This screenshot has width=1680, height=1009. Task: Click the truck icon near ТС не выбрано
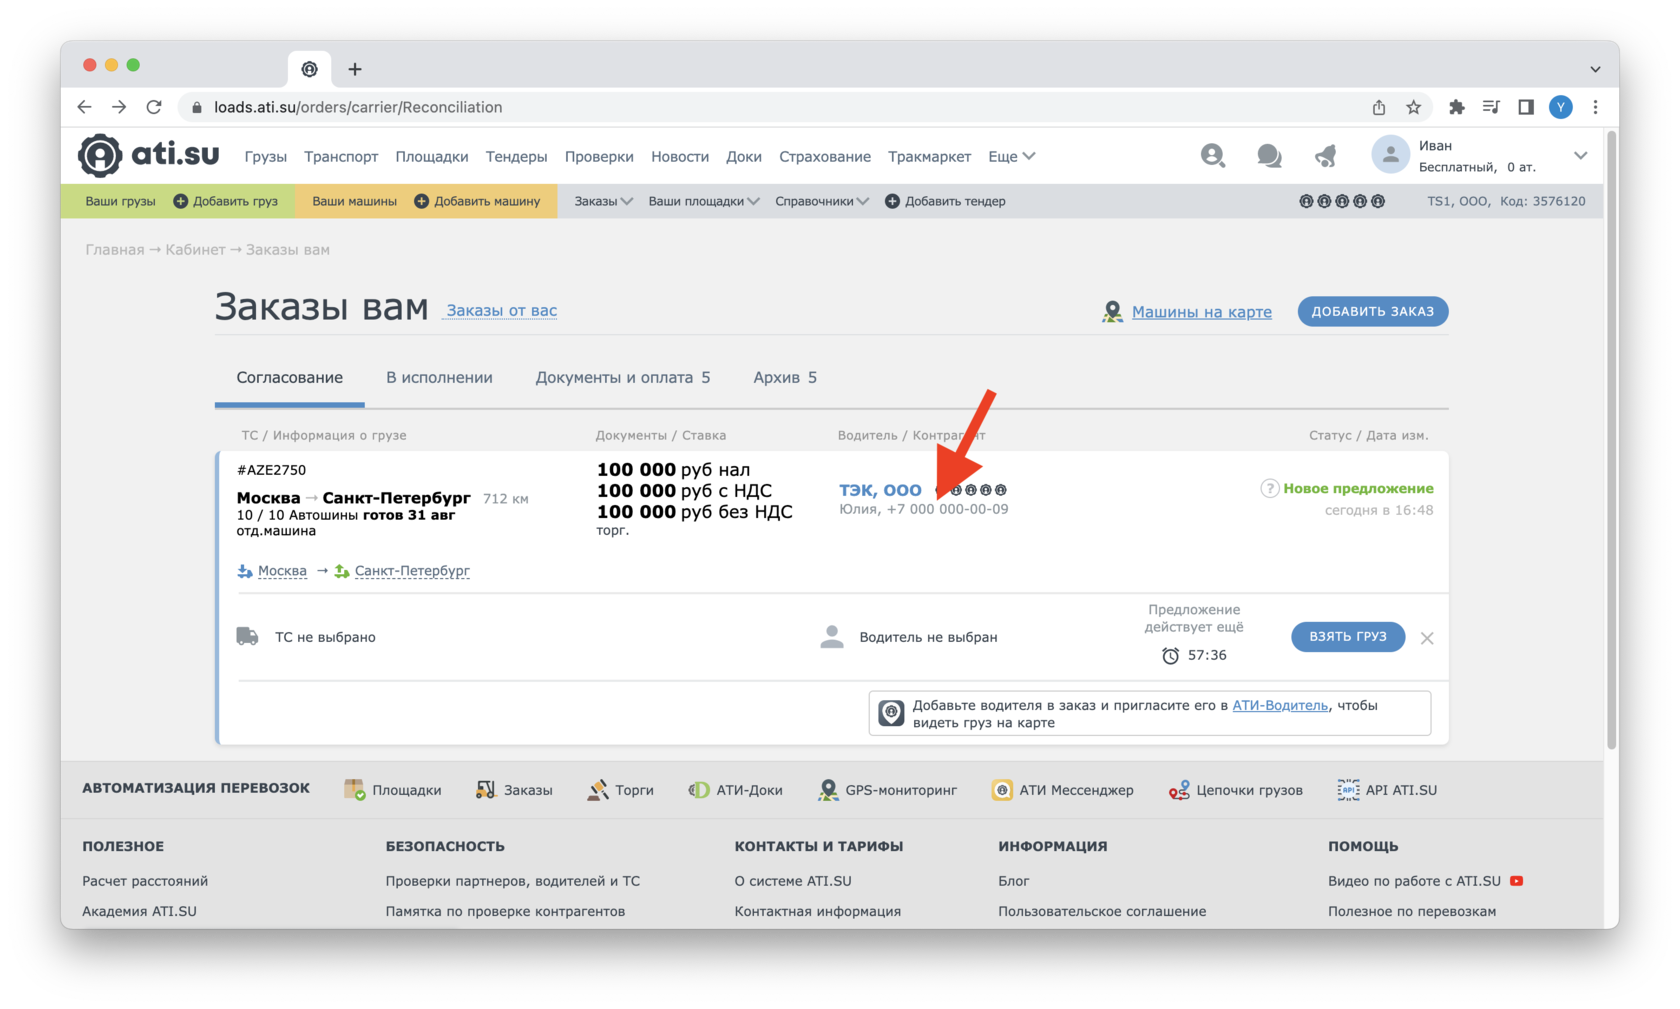[248, 636]
